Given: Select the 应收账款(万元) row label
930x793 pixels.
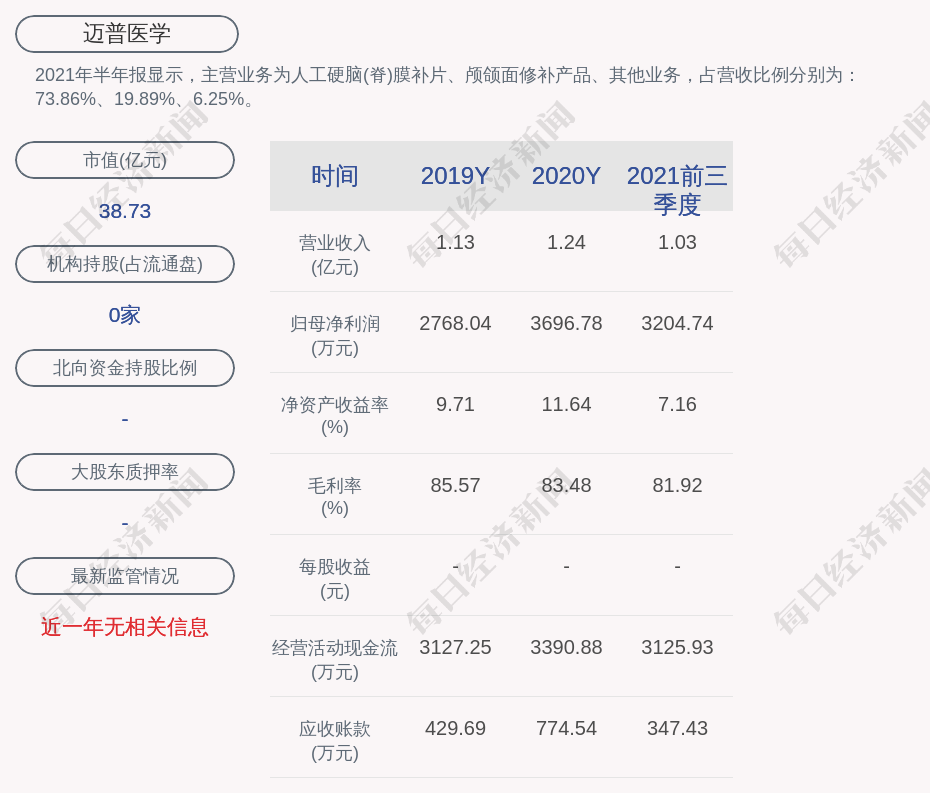Looking at the screenshot, I should pos(335,741).
